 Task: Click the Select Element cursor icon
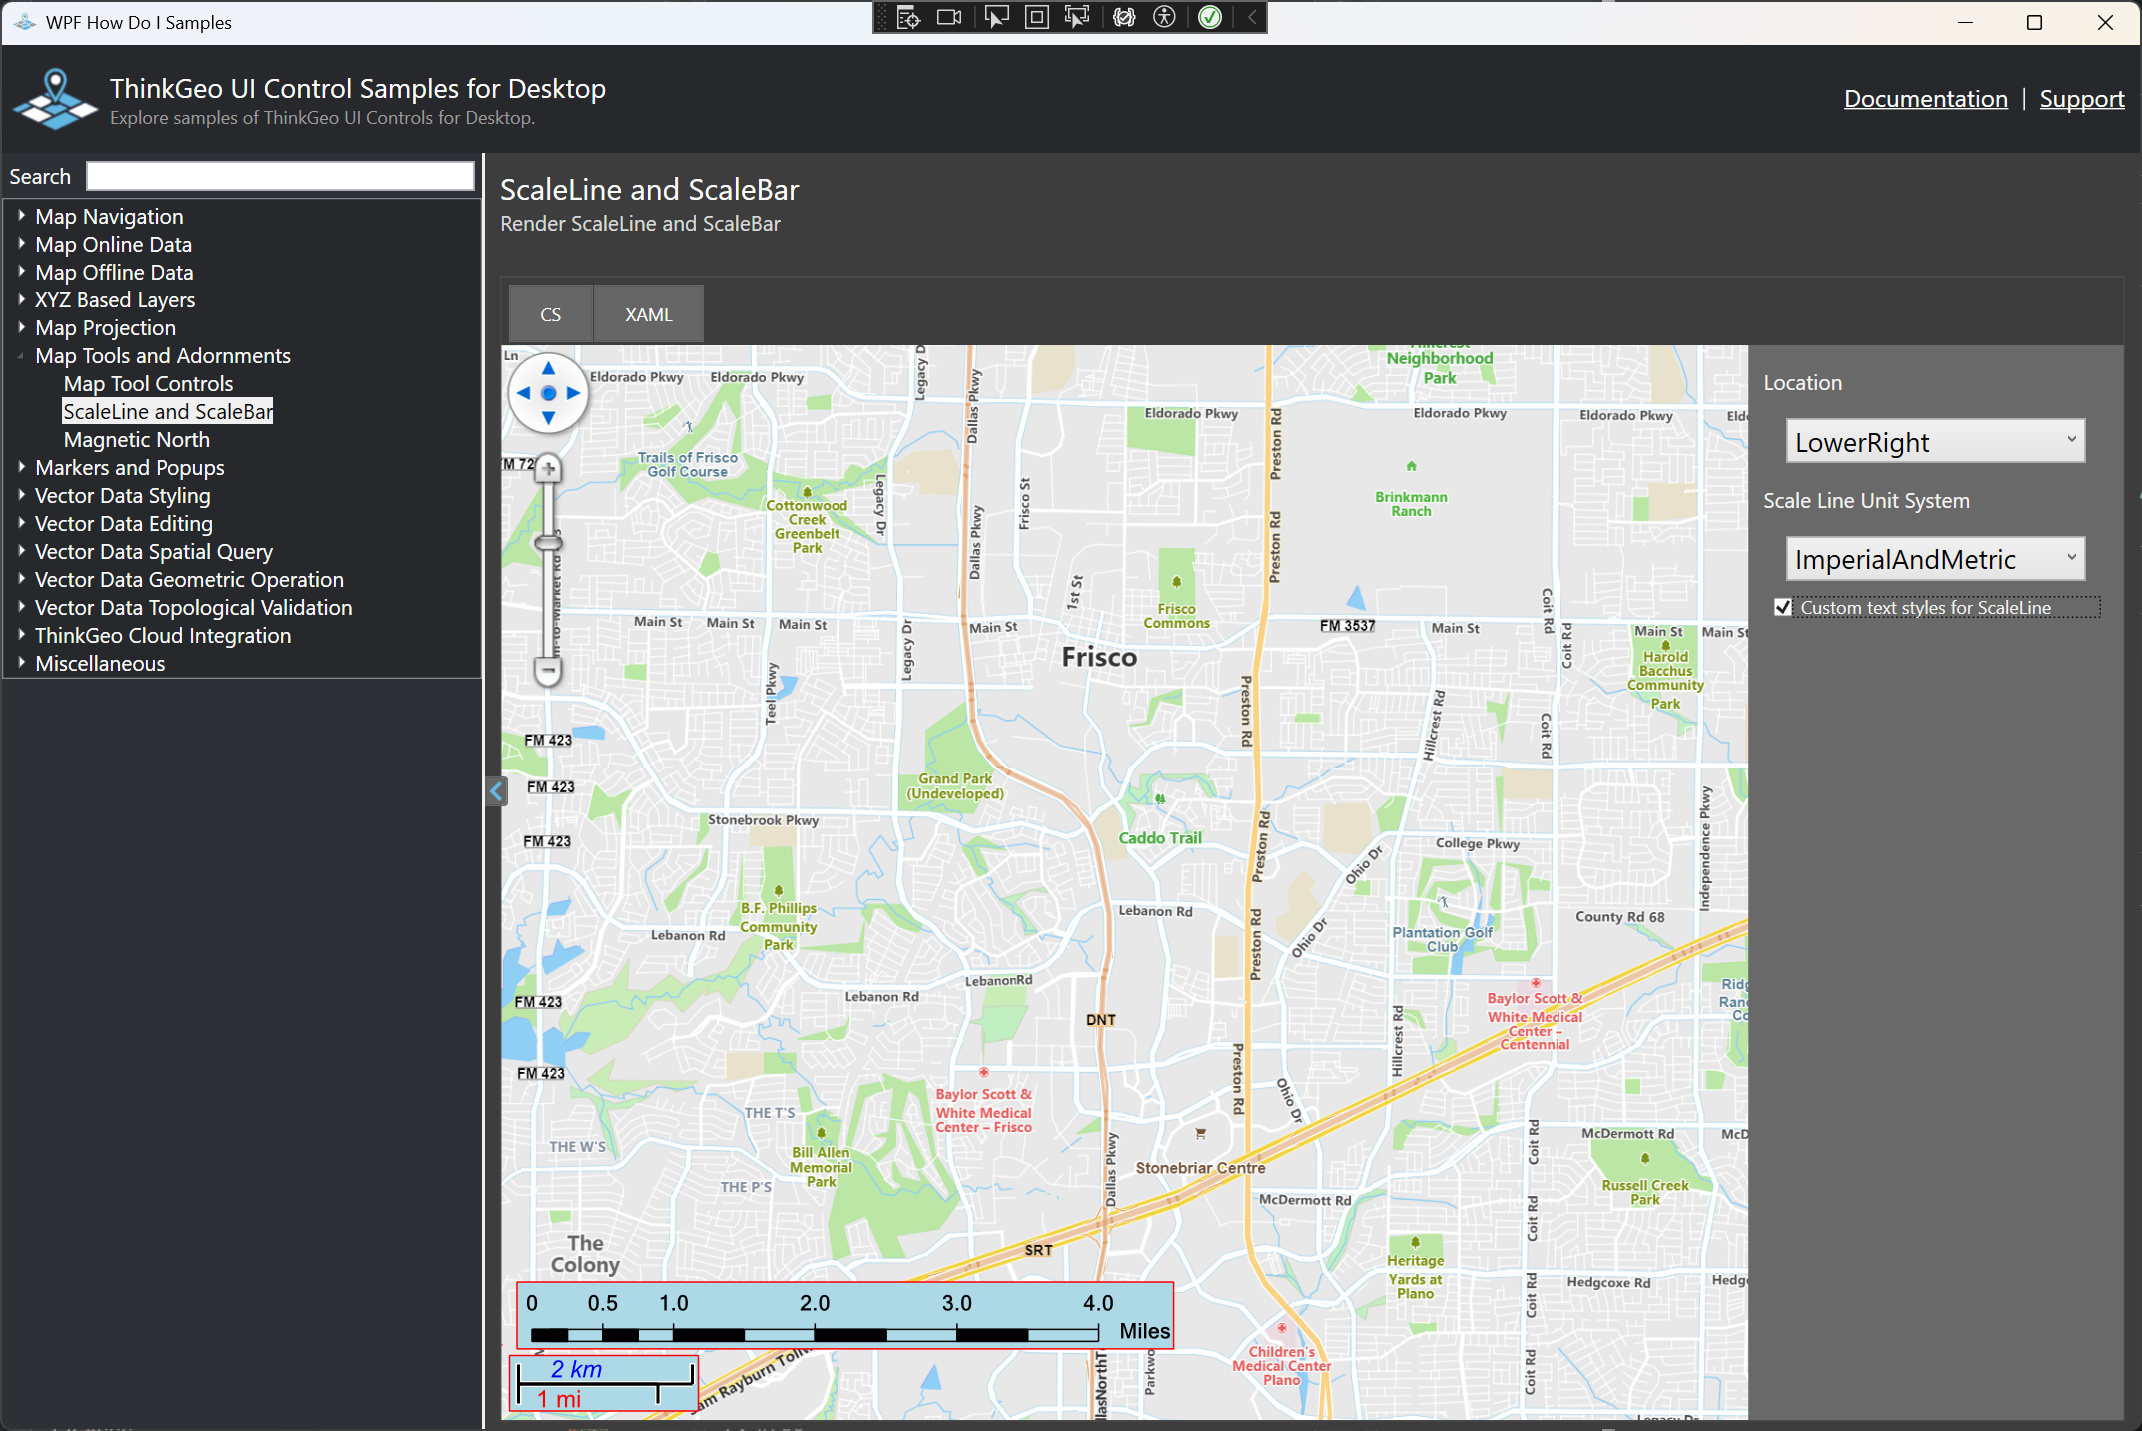(x=996, y=17)
